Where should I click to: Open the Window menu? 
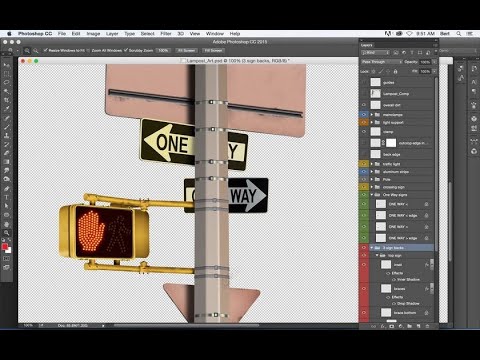[215, 34]
